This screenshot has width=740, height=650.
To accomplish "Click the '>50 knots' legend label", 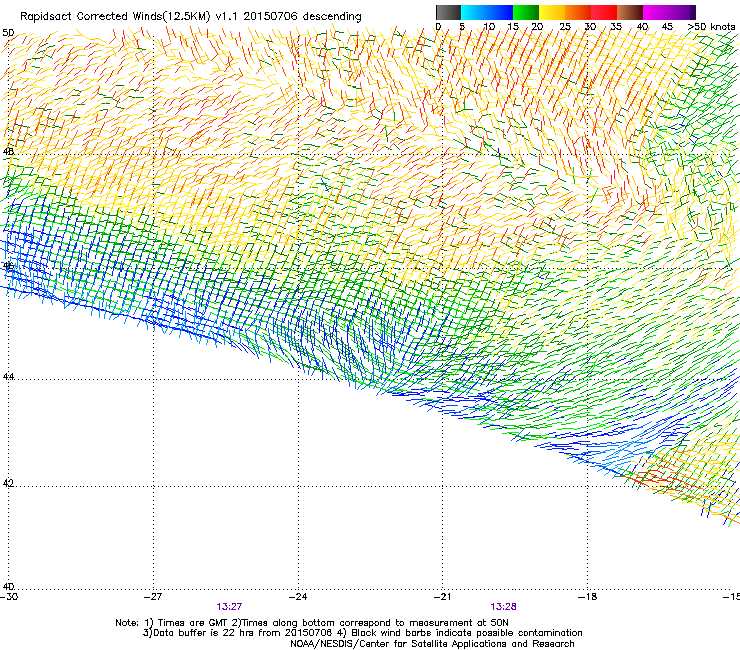I will [711, 27].
